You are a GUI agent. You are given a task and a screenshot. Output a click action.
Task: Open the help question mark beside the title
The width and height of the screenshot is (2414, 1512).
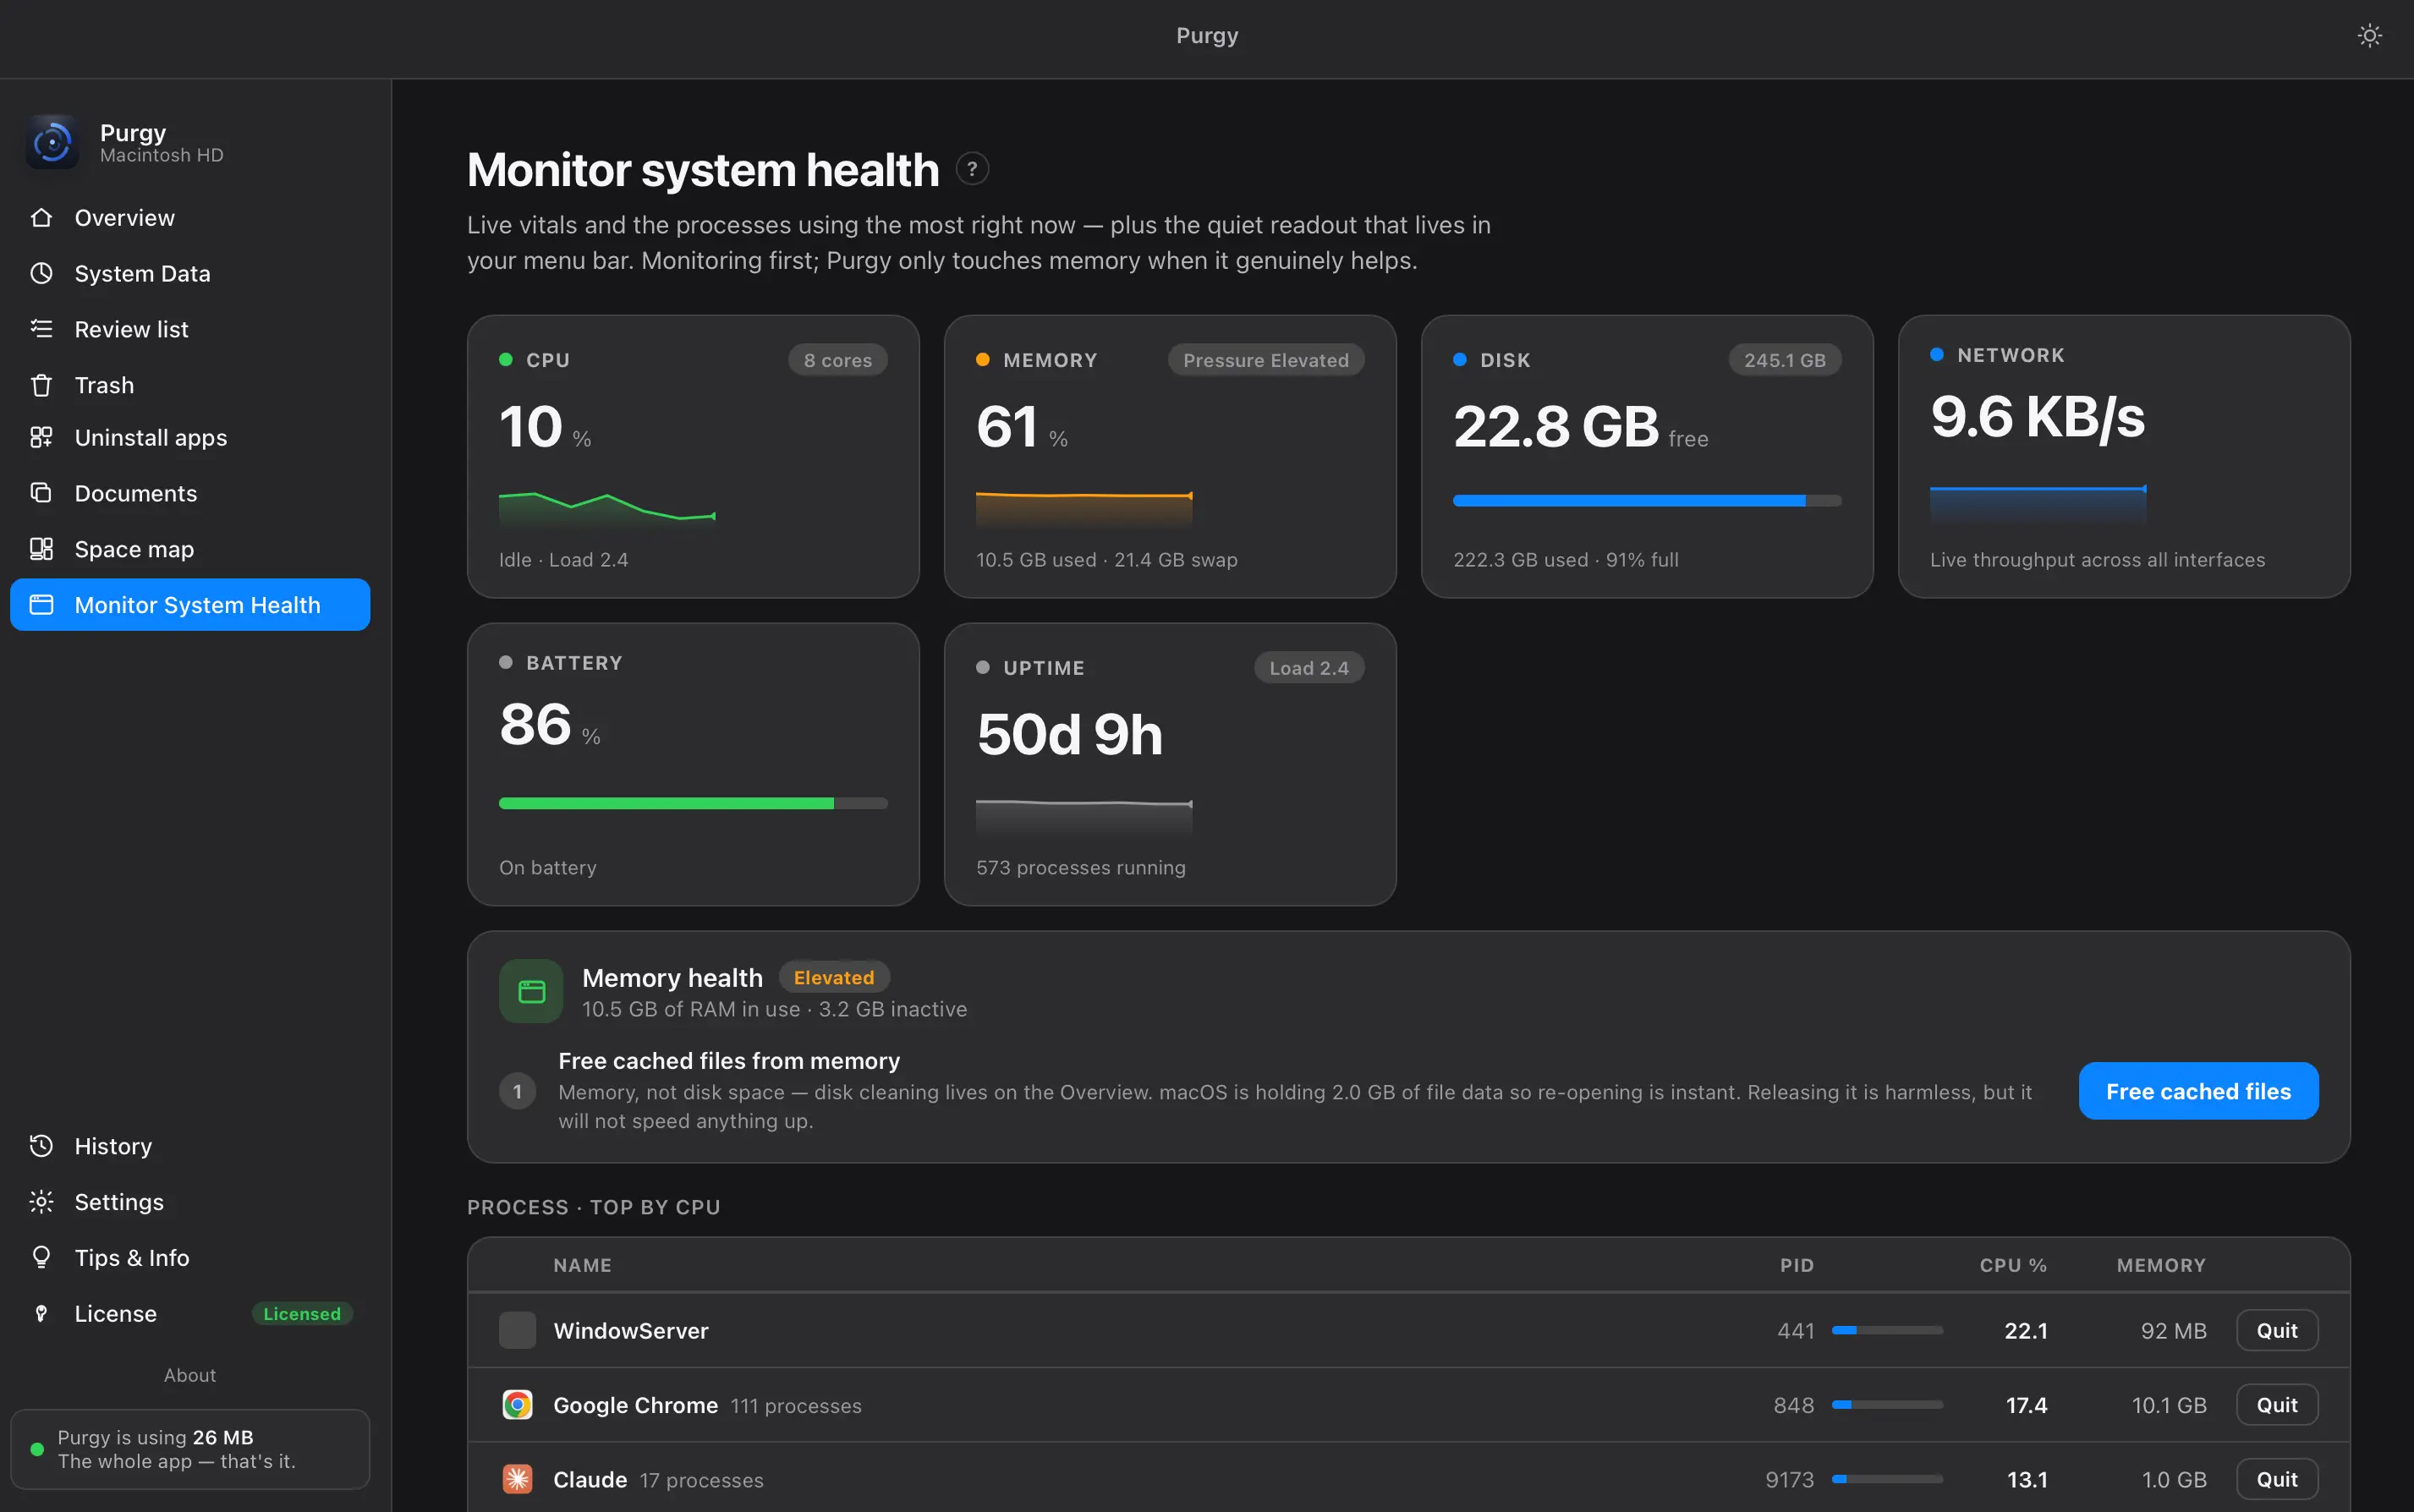point(972,169)
